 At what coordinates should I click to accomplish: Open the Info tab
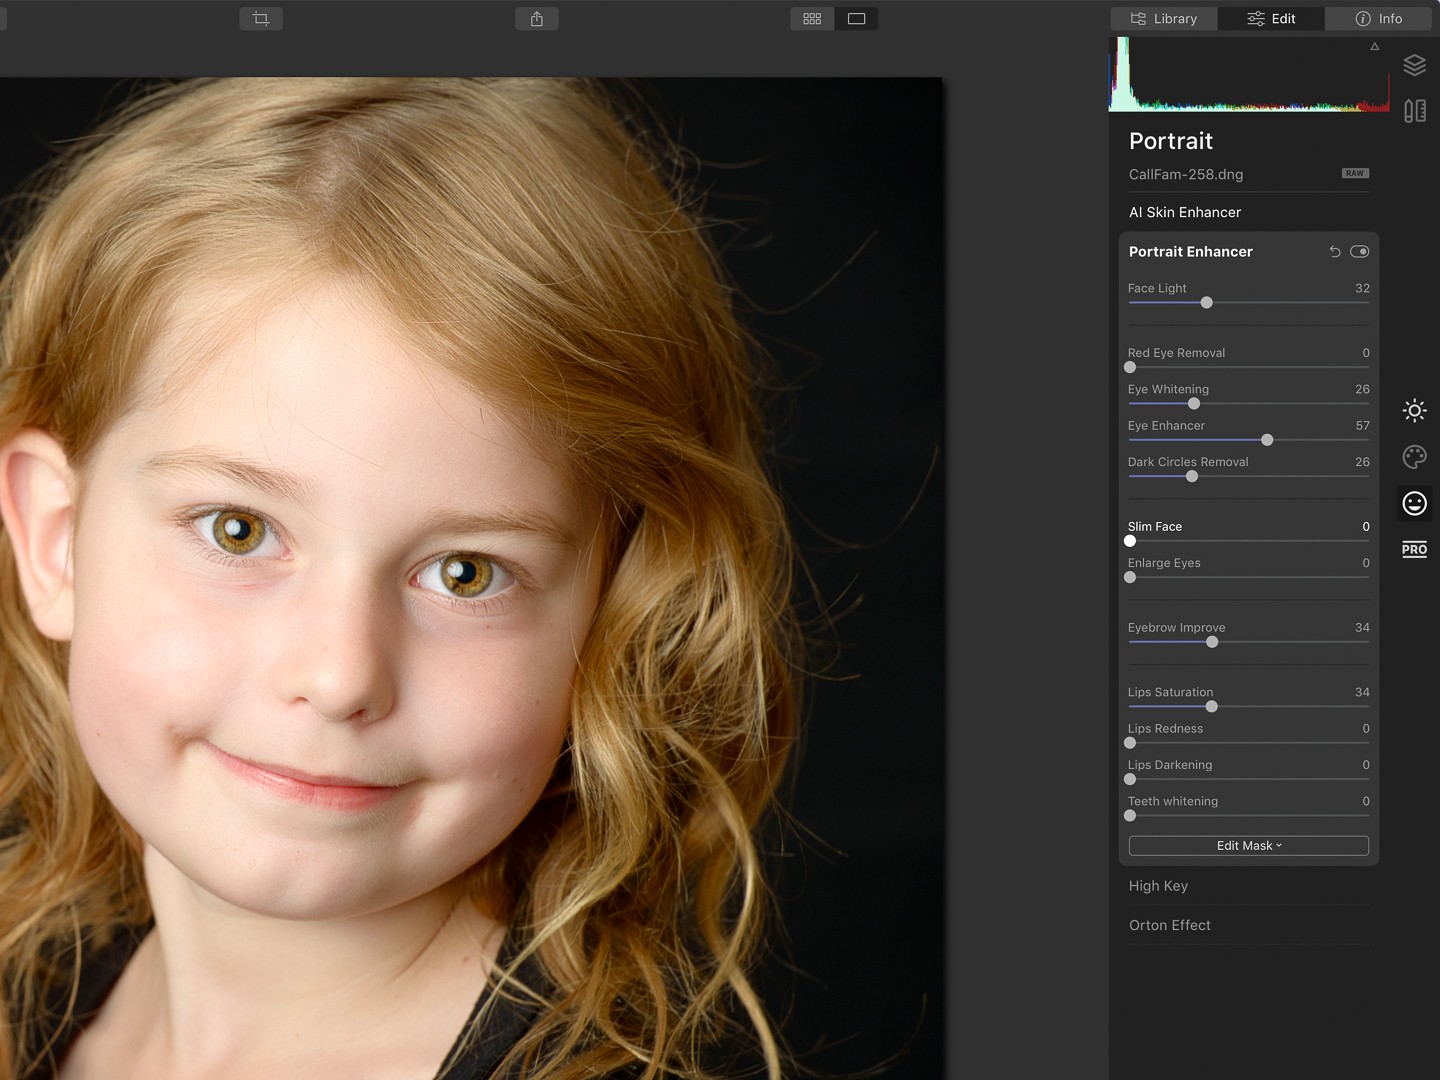[x=1379, y=19]
